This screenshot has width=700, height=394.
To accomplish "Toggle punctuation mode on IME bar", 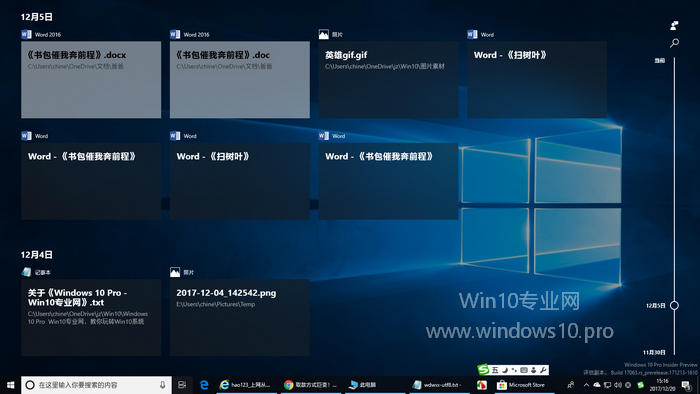I will tap(514, 370).
